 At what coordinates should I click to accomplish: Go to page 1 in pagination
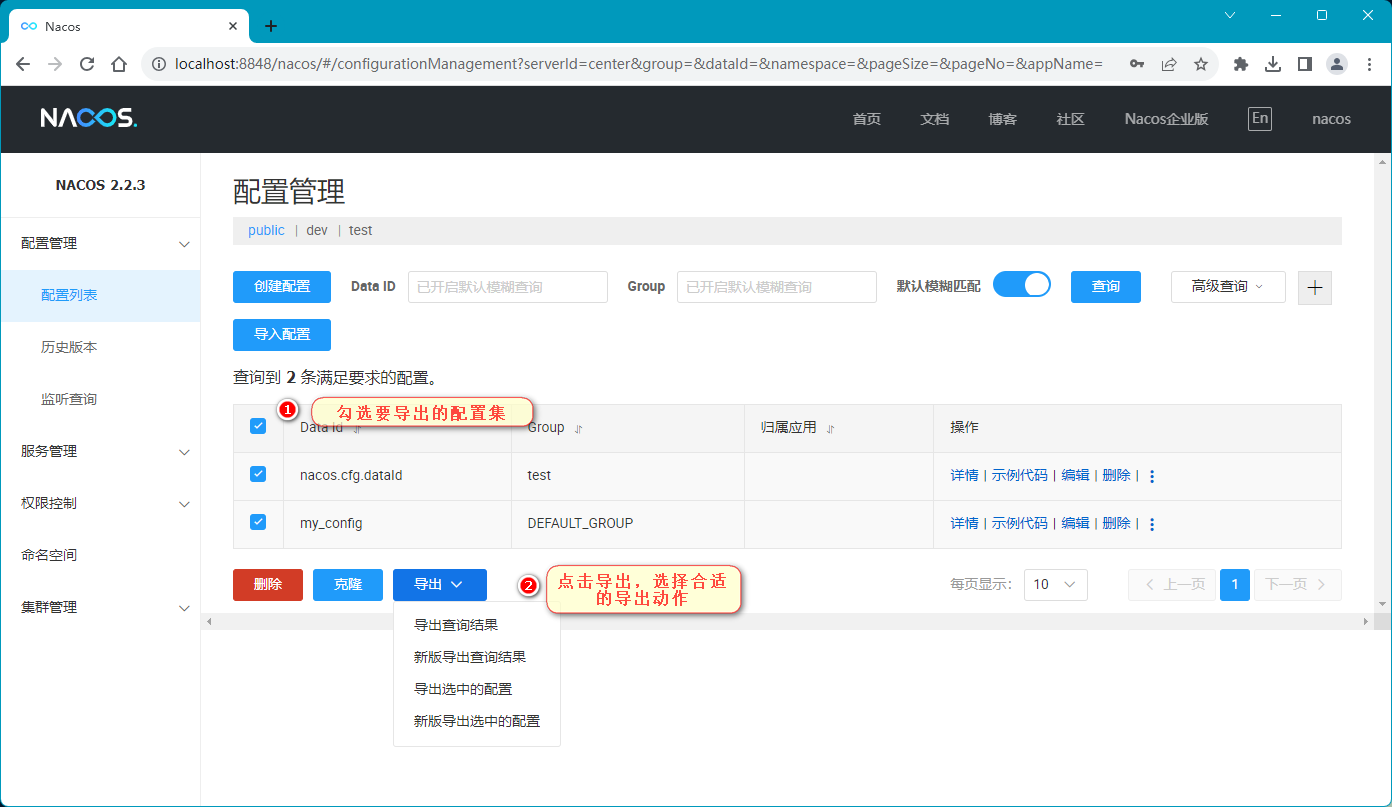pyautogui.click(x=1235, y=584)
